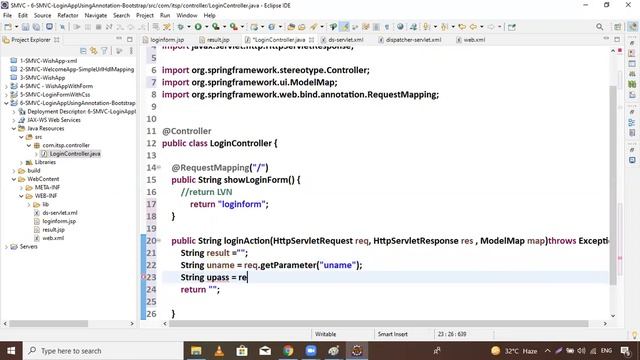This screenshot has height=360, width=640.
Task: Expand the 4-SMVC - WishAppWithForm project
Action: (6, 86)
